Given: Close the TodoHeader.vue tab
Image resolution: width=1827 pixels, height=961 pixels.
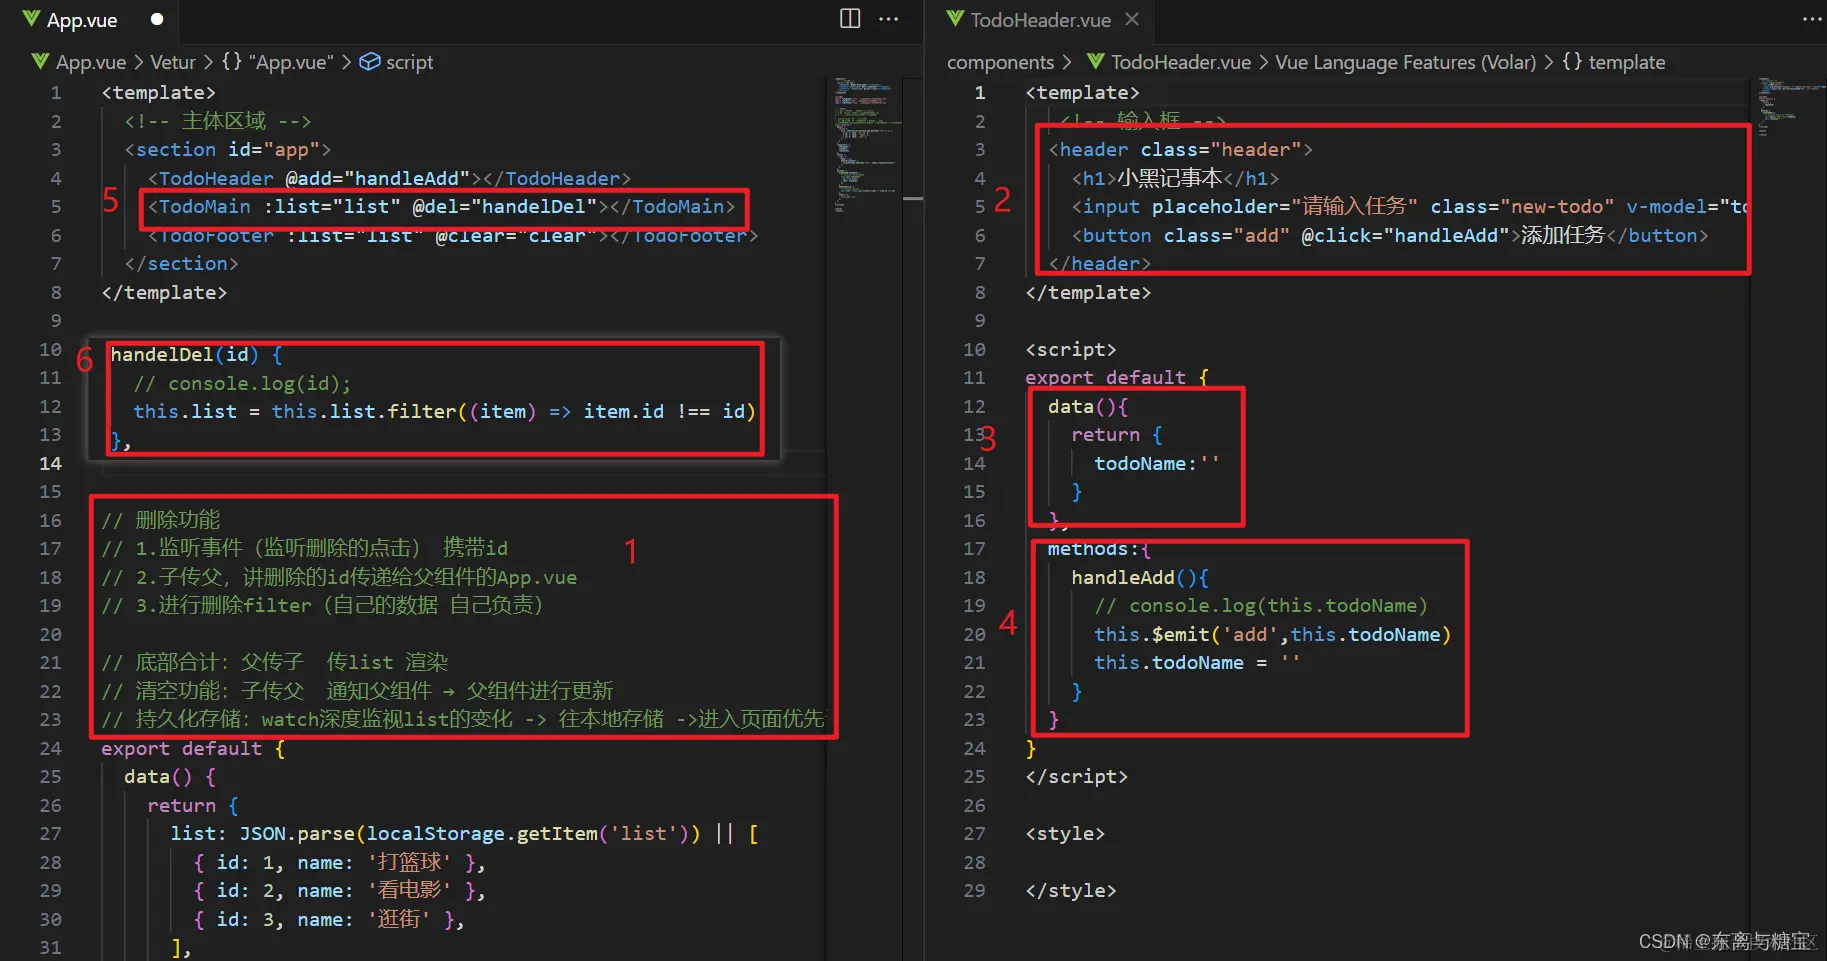Looking at the screenshot, I should point(1132,19).
